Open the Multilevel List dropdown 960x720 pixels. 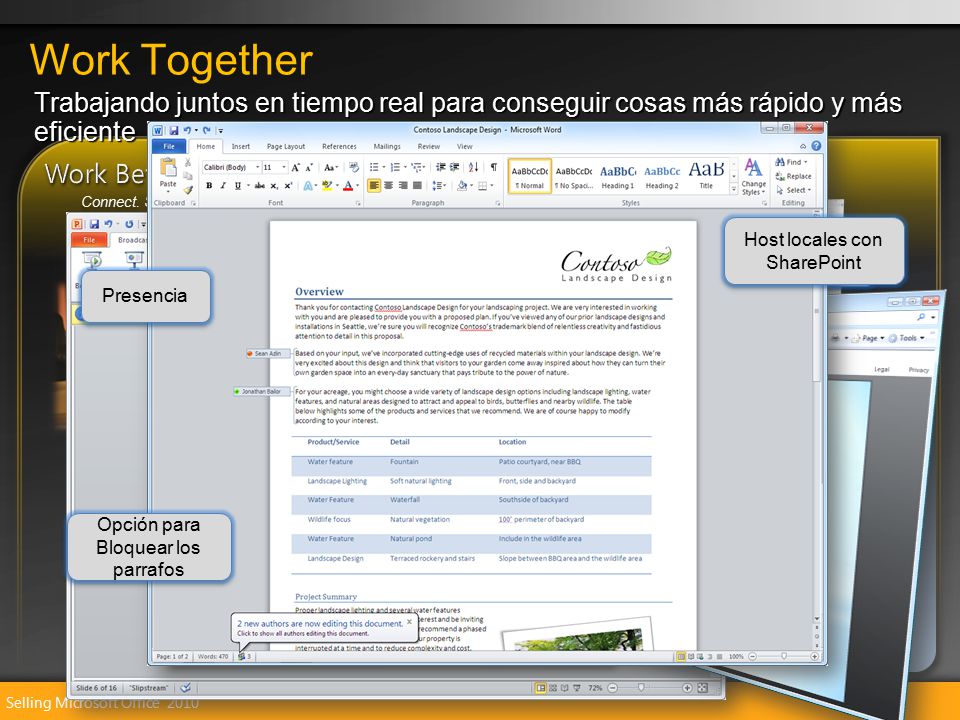click(x=419, y=167)
